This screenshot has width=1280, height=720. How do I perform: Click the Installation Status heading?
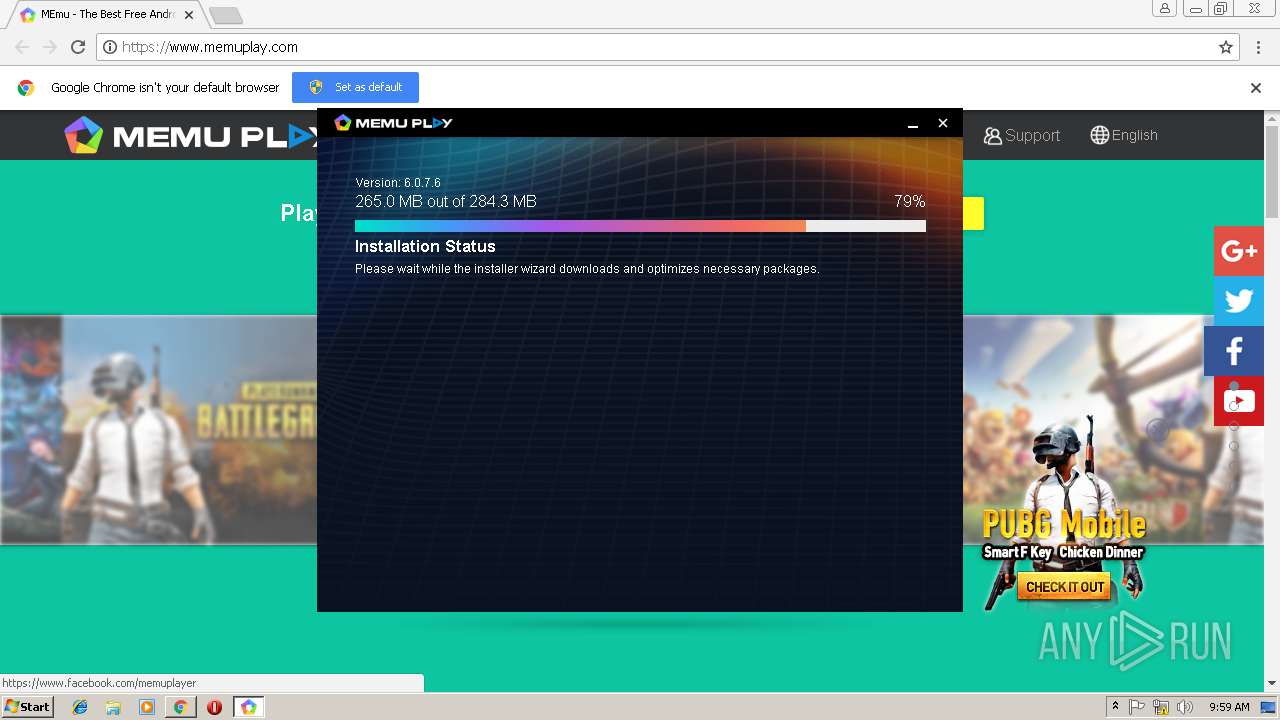pos(425,246)
